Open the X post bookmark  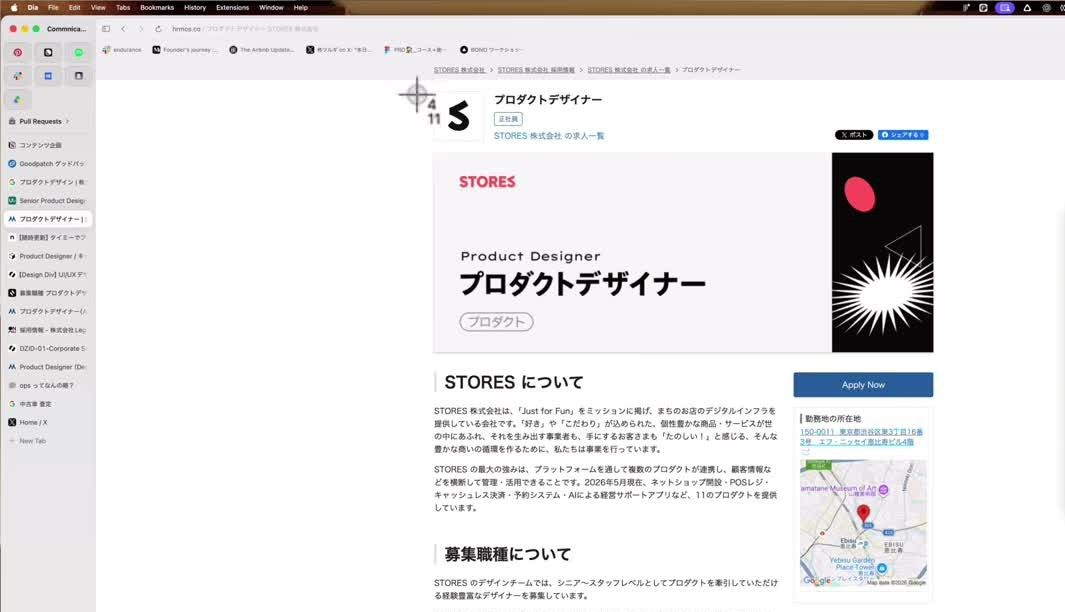[338, 50]
